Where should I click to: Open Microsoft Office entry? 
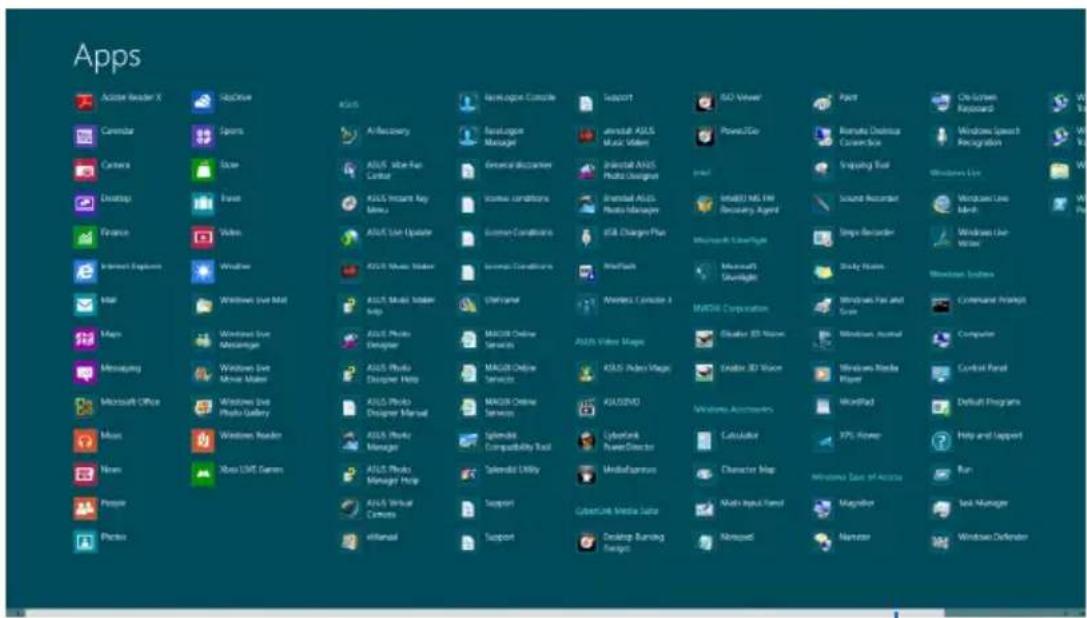(117, 406)
